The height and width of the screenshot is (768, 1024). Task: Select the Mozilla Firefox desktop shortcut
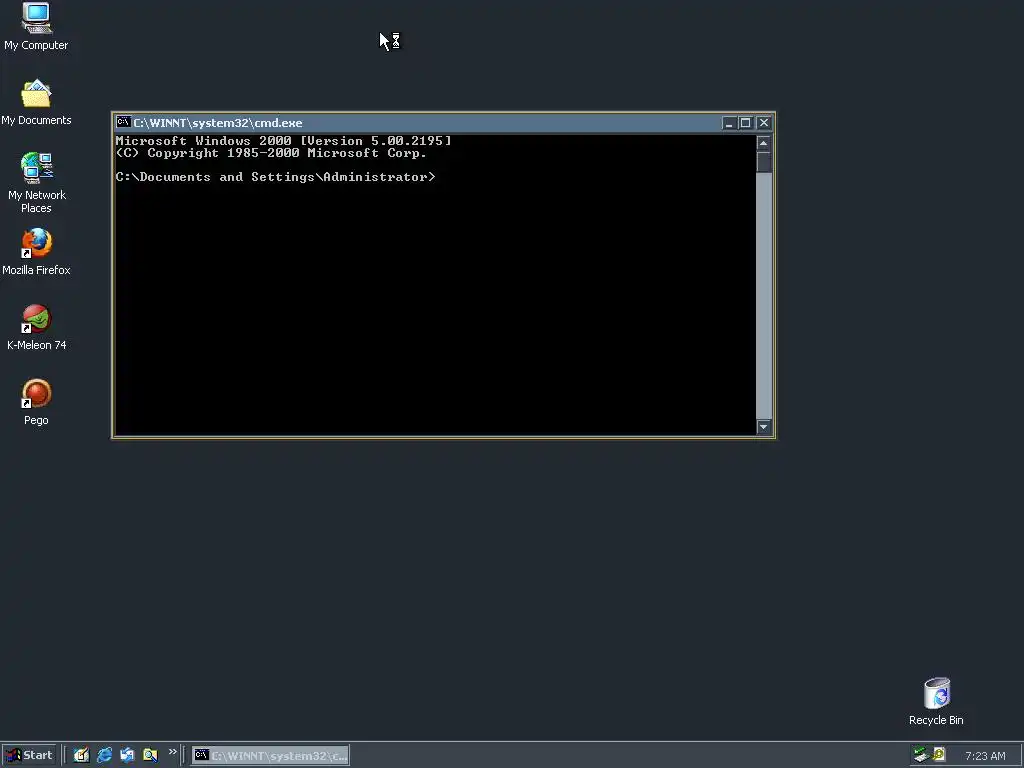pyautogui.click(x=36, y=251)
